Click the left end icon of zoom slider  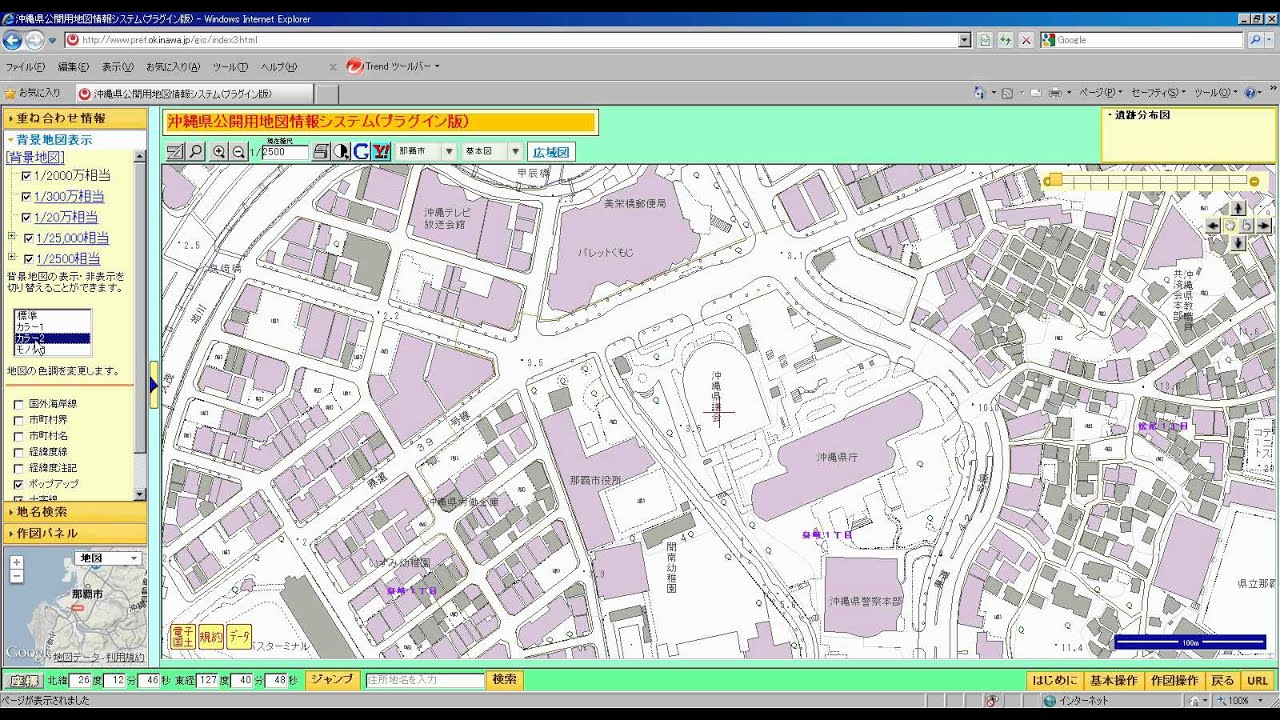click(1047, 181)
